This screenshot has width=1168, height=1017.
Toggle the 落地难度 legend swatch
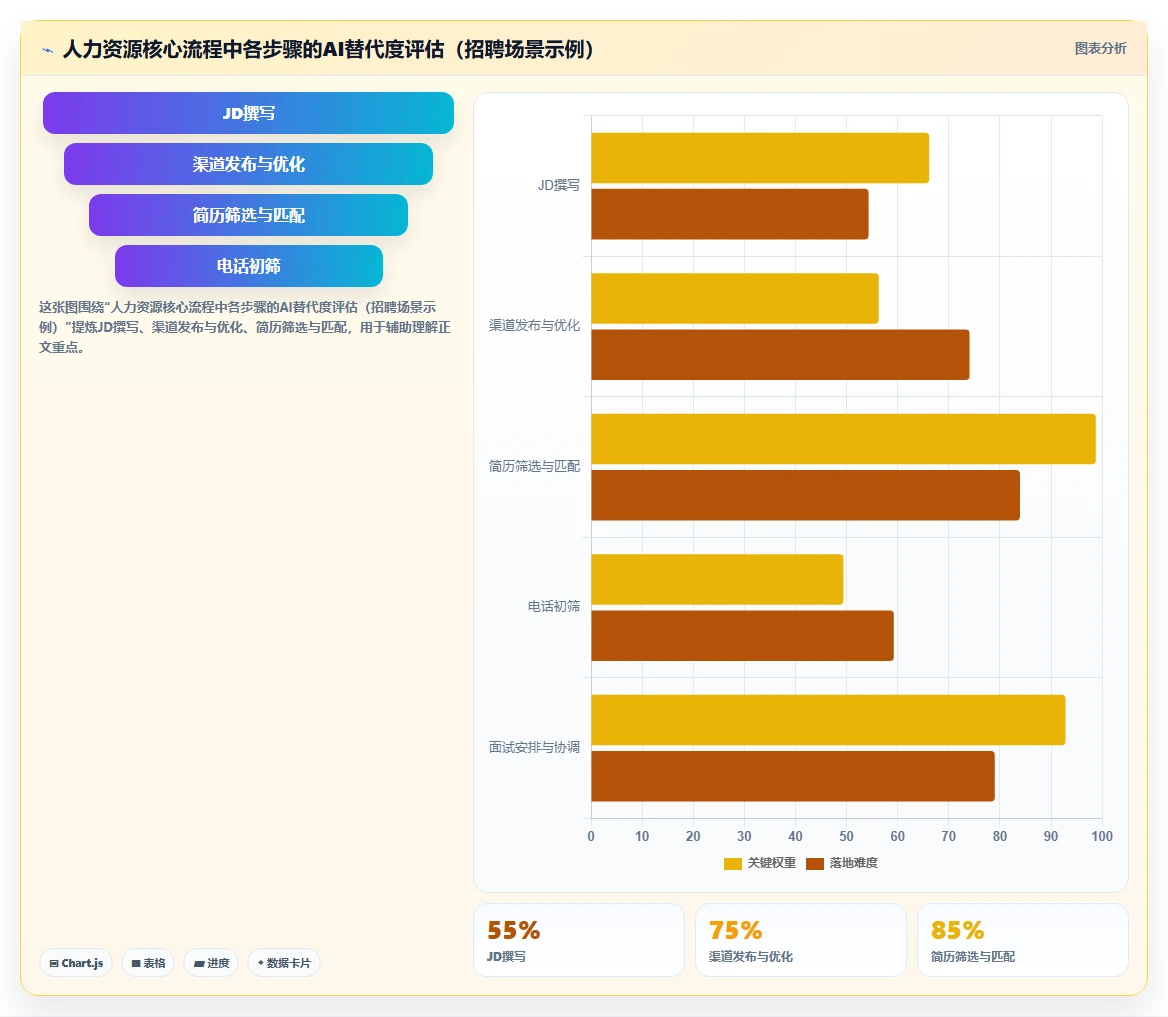(x=815, y=864)
